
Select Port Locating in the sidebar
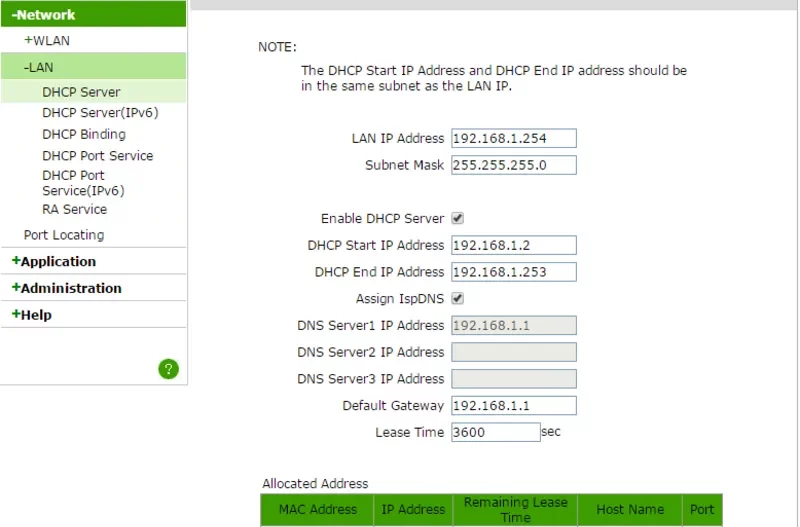tap(64, 235)
